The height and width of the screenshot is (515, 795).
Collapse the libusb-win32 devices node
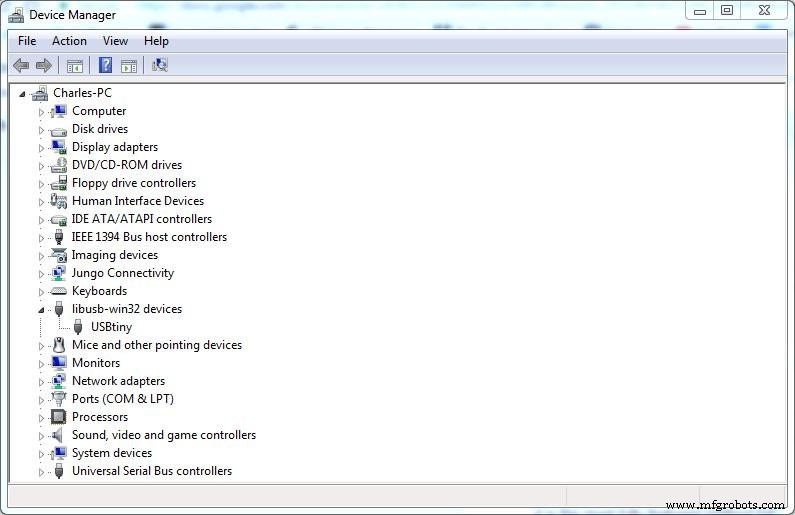tap(42, 310)
